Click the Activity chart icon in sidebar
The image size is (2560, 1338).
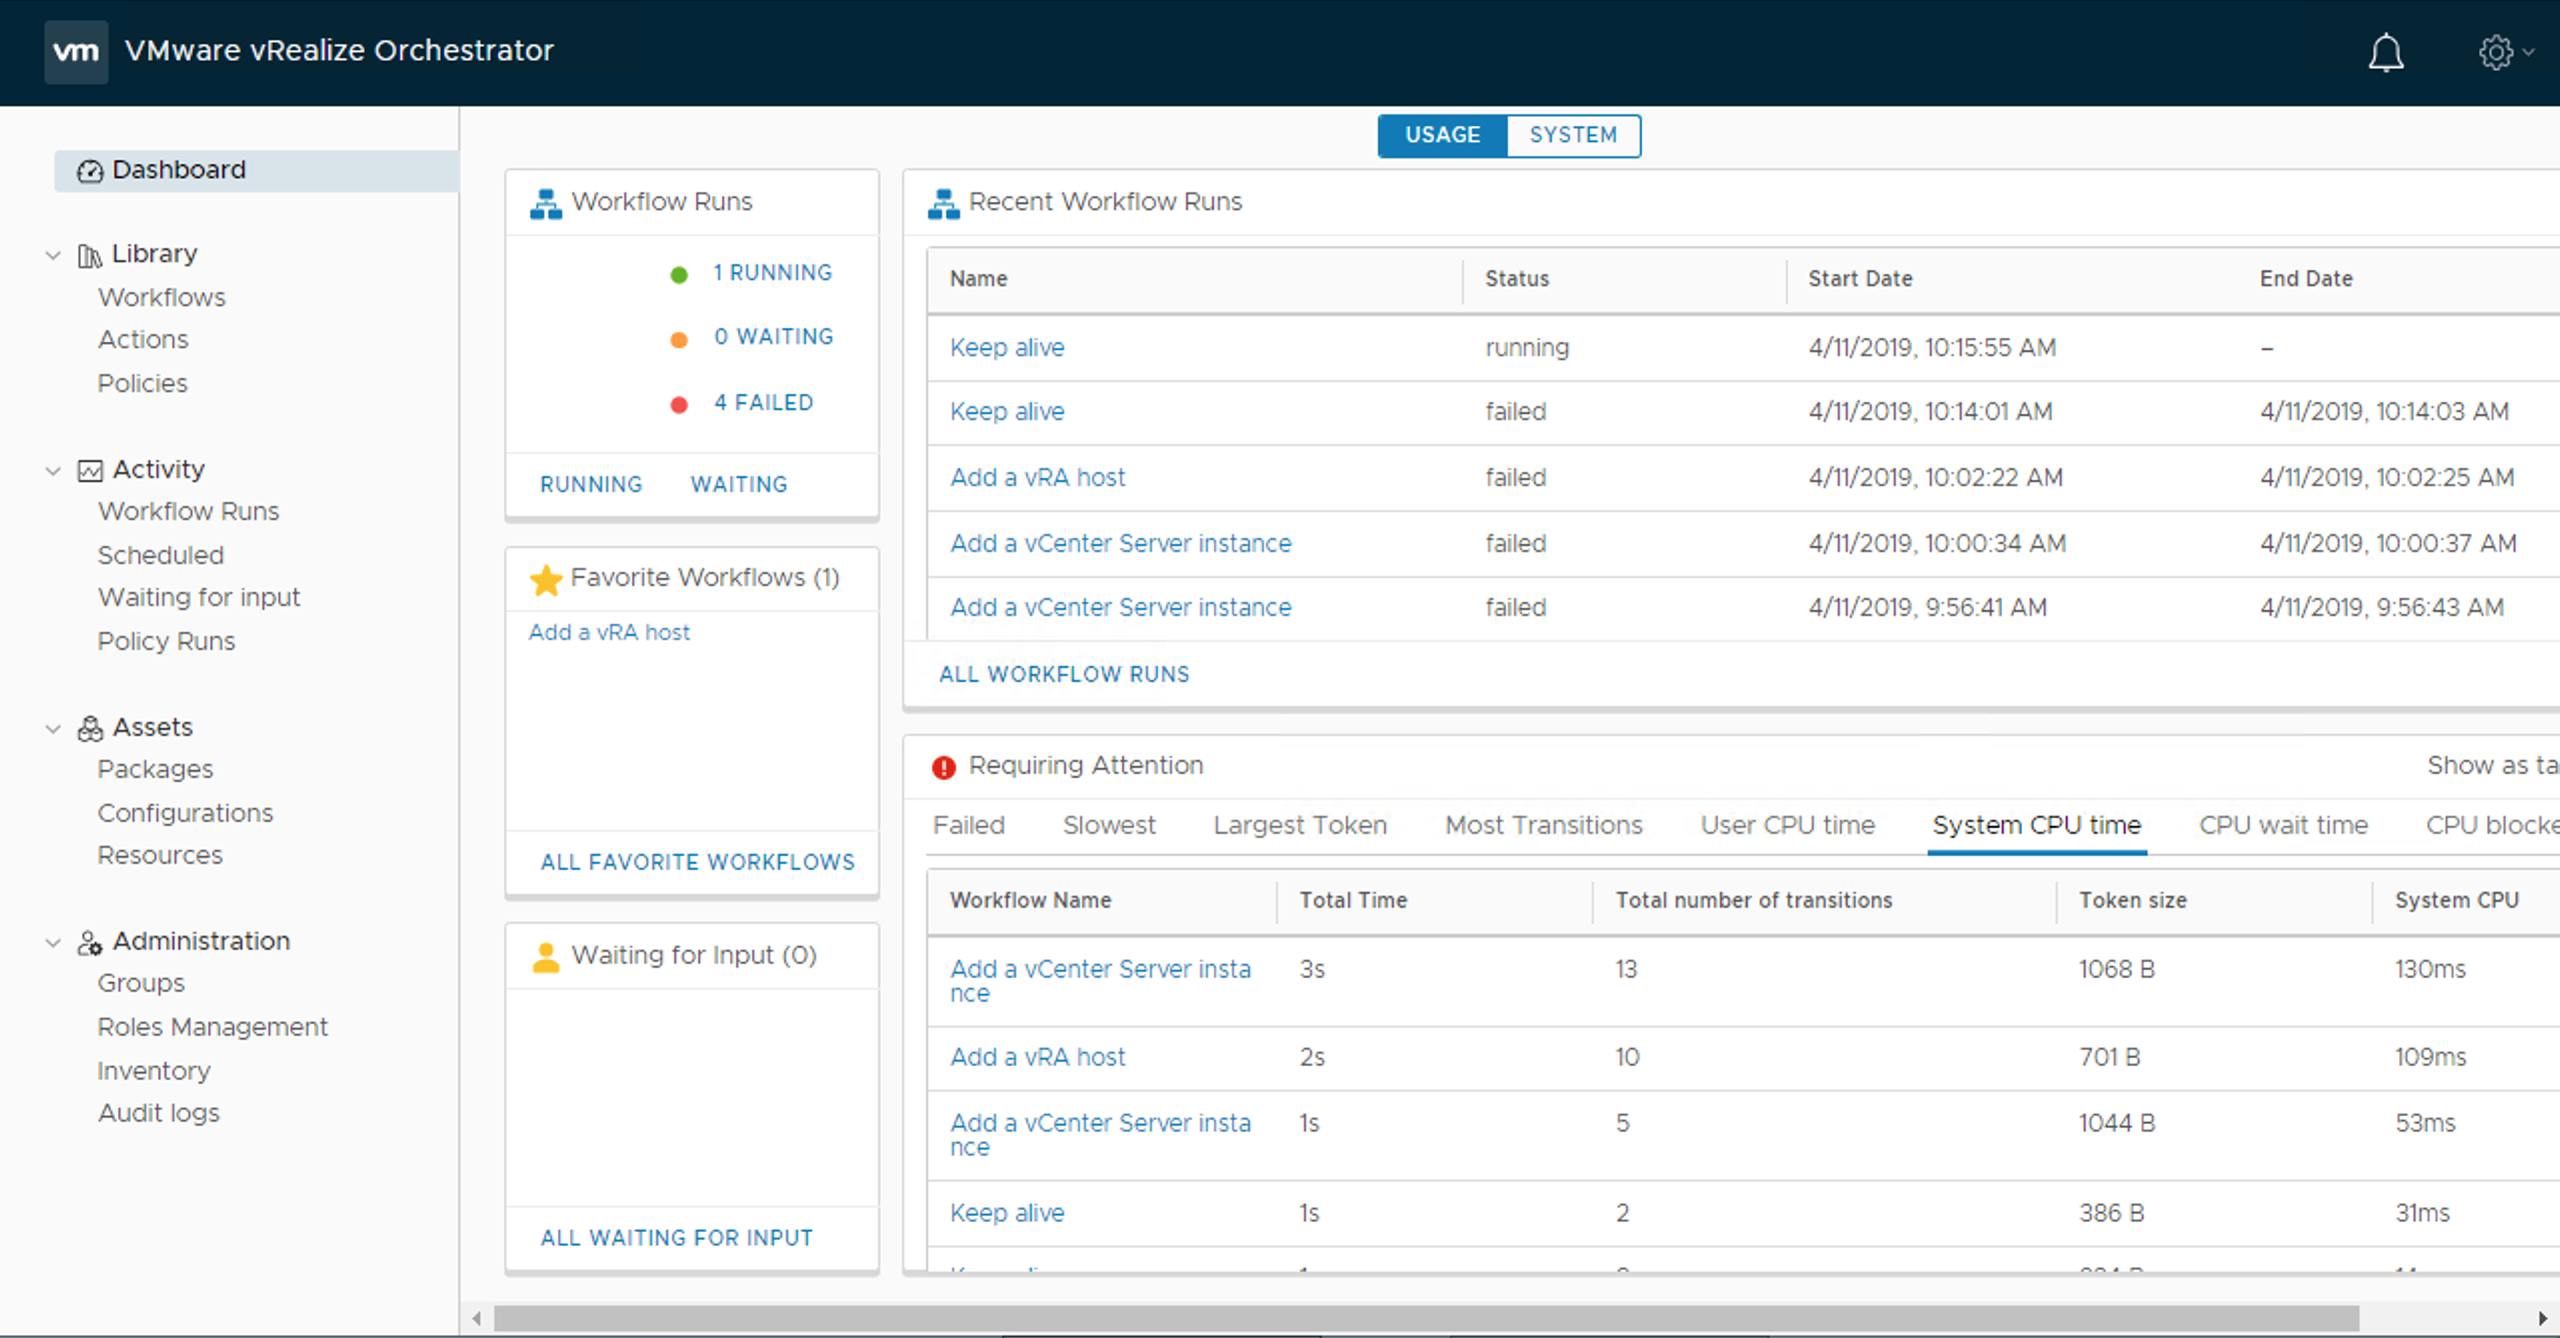89,470
